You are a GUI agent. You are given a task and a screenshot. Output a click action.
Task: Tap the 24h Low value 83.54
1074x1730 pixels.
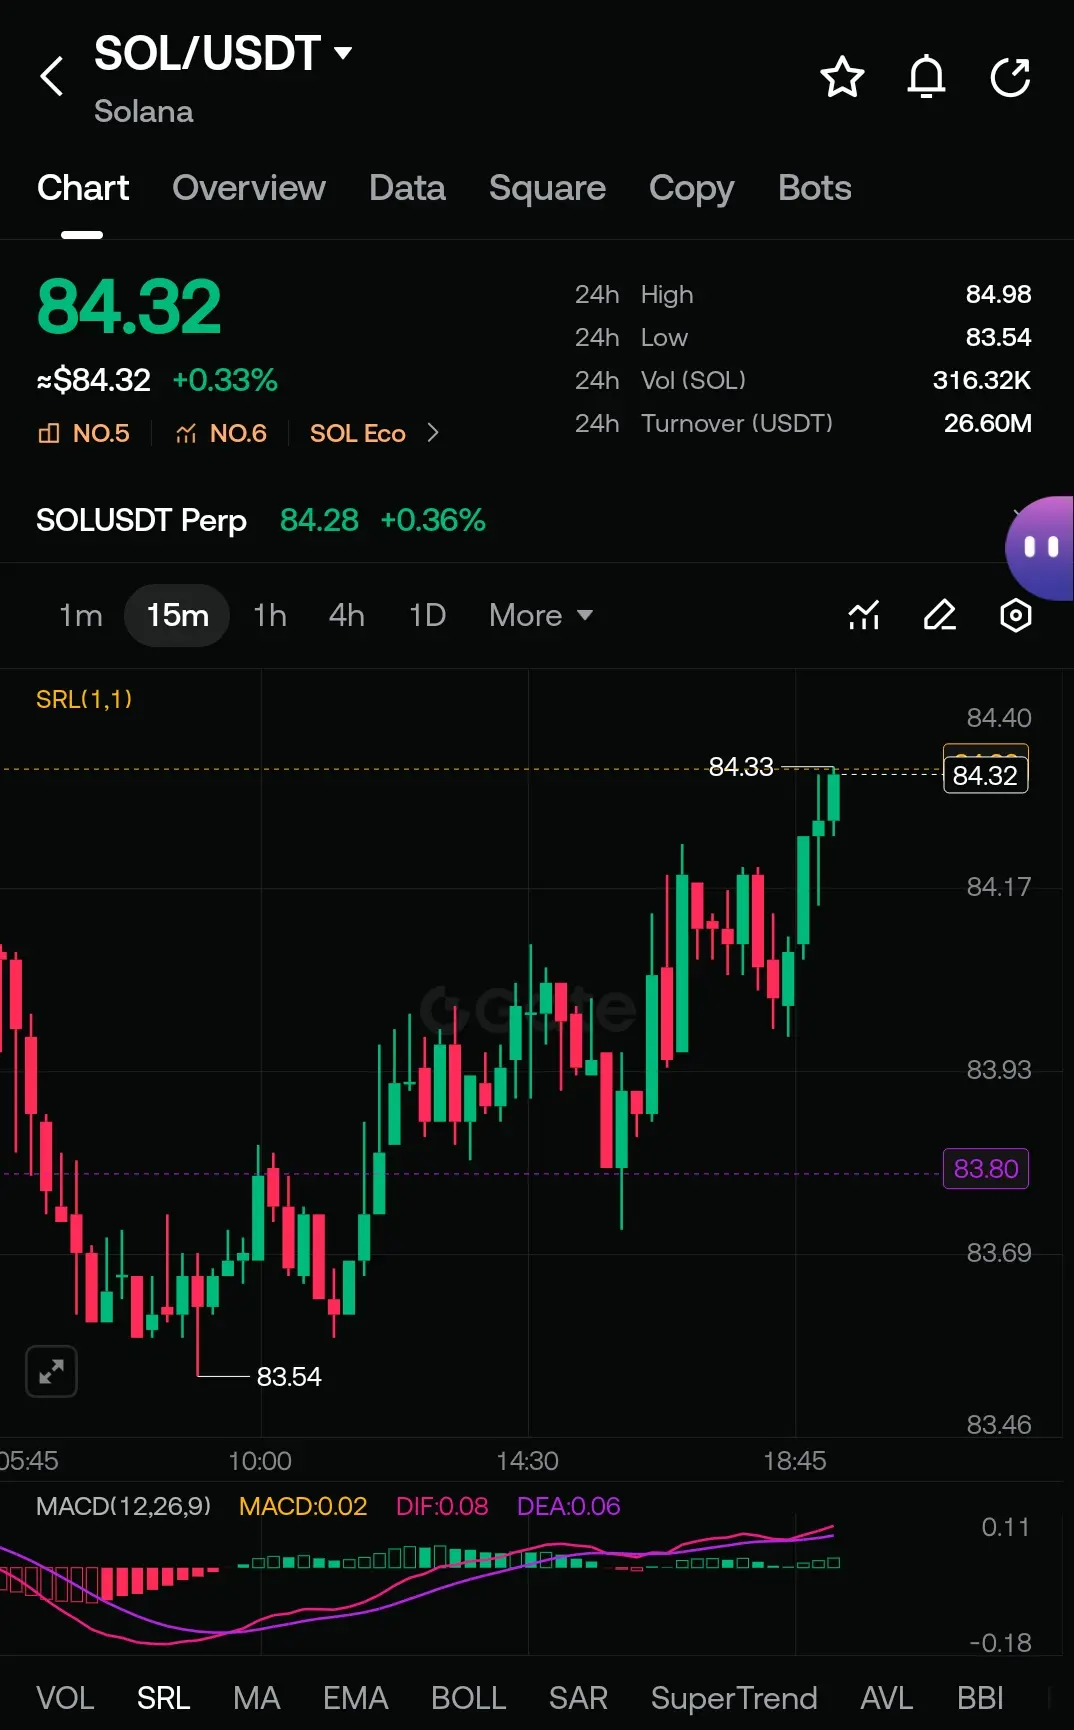(998, 337)
